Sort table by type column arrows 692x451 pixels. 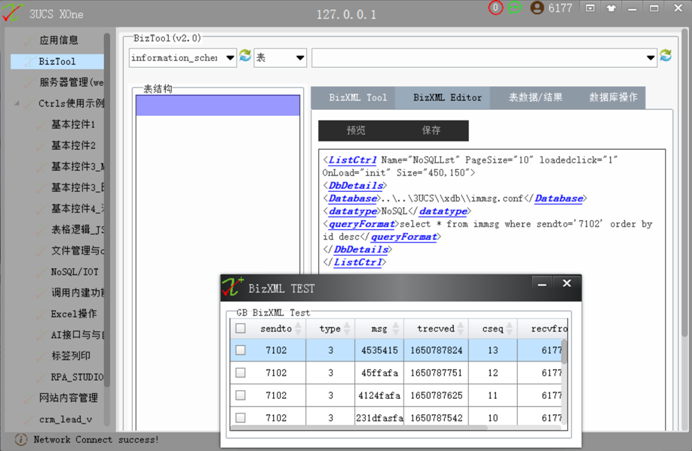click(347, 328)
